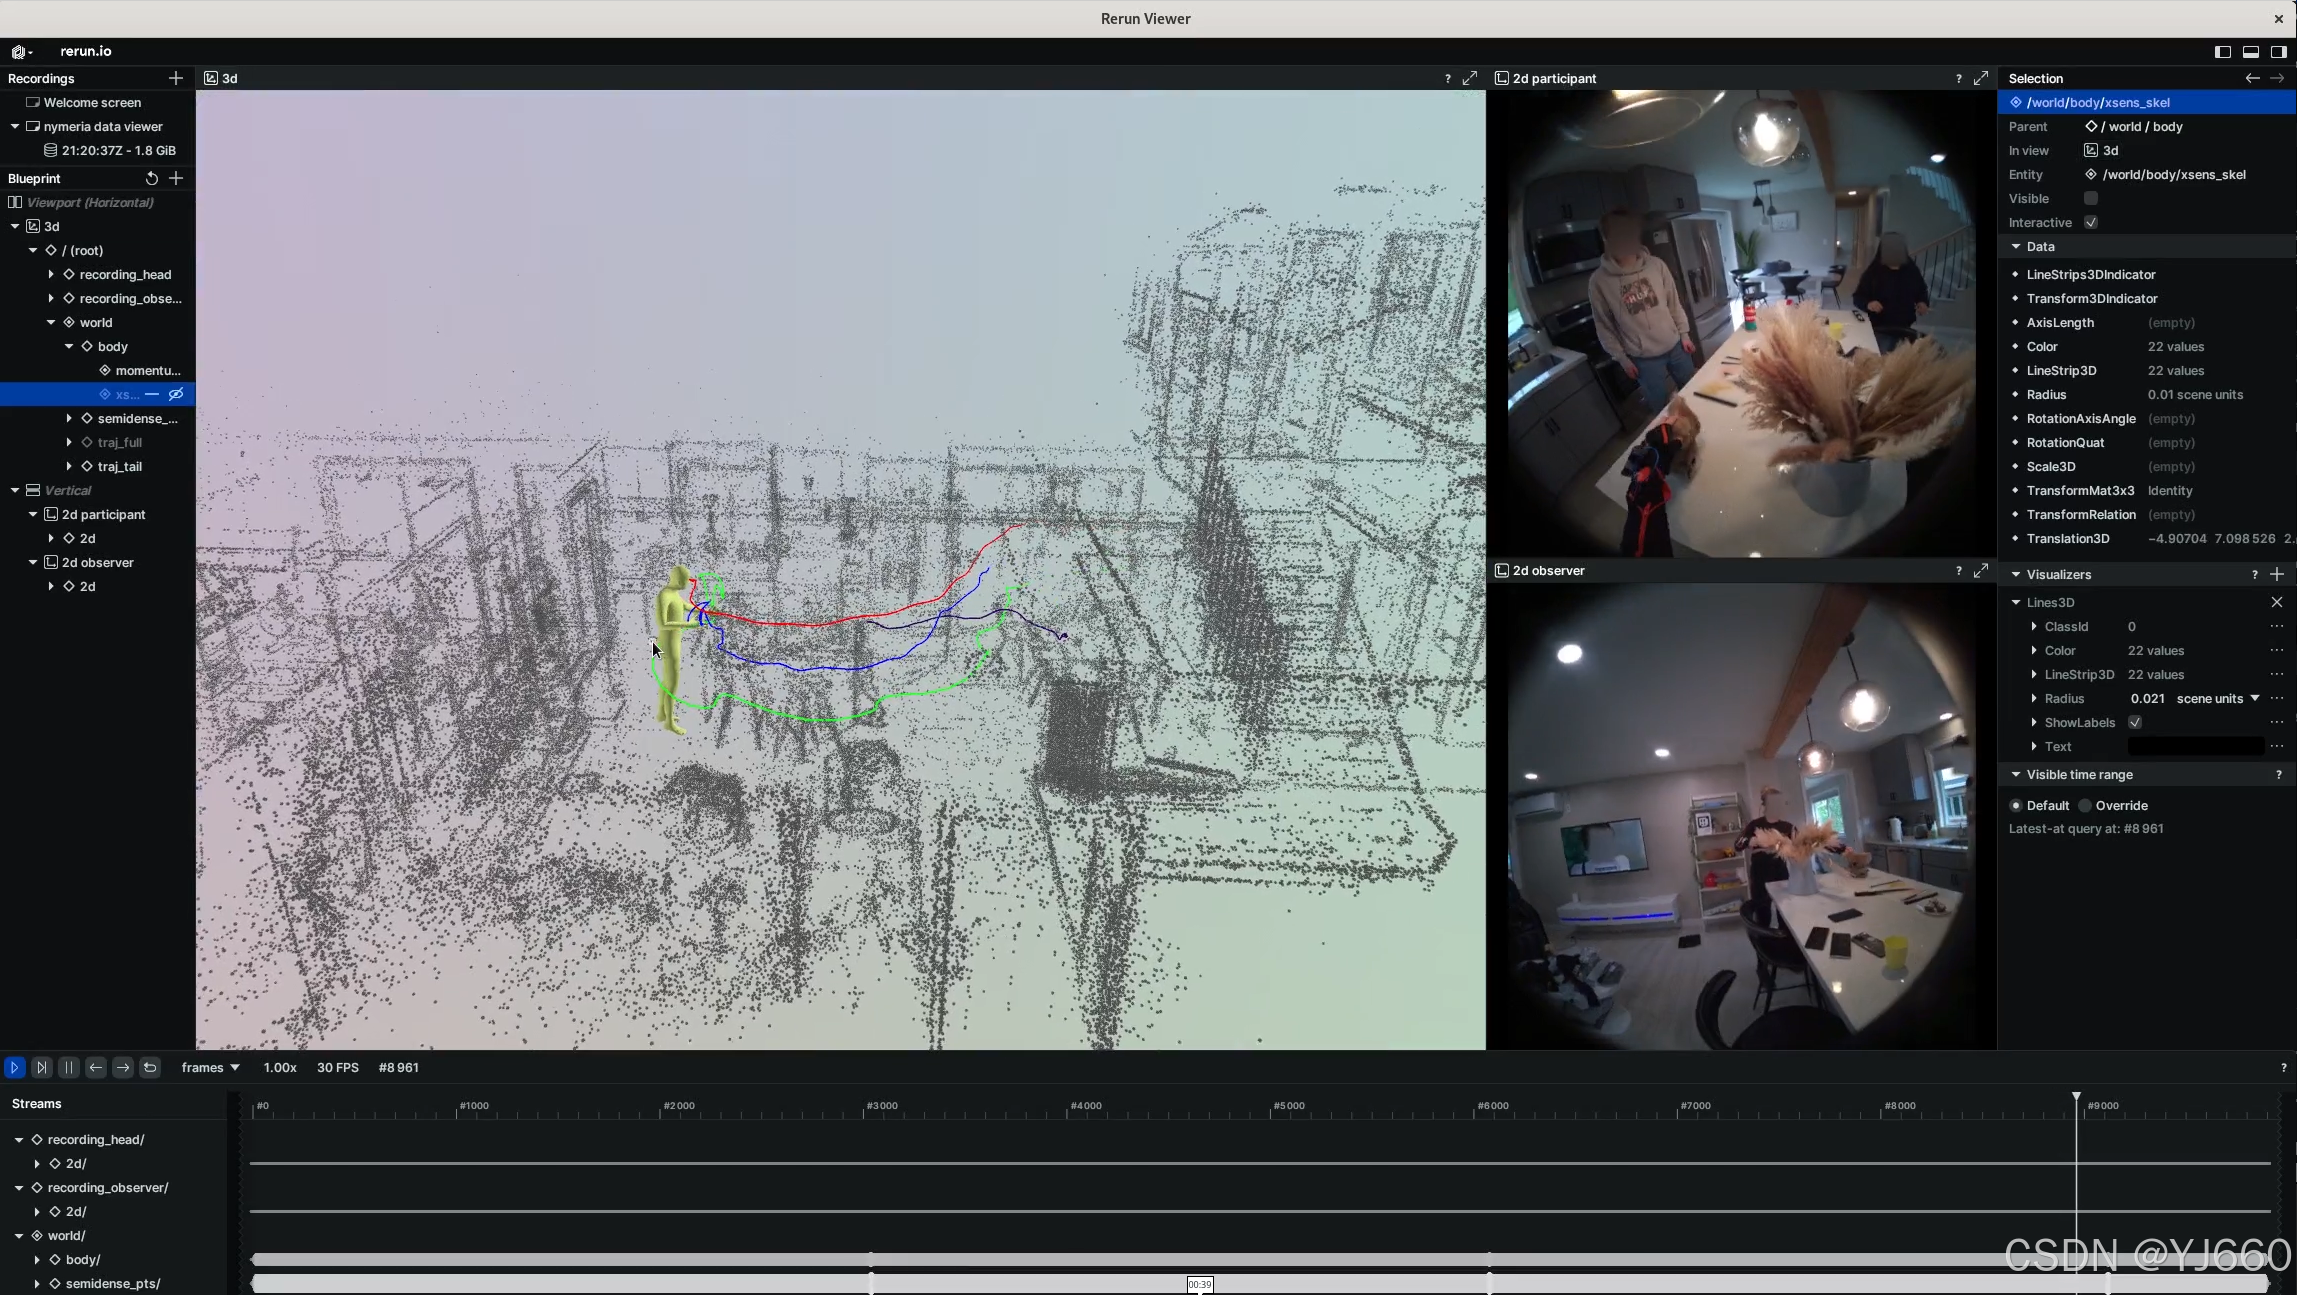Toggle the right Selection panel icon
2297x1295 pixels.
click(x=2278, y=52)
